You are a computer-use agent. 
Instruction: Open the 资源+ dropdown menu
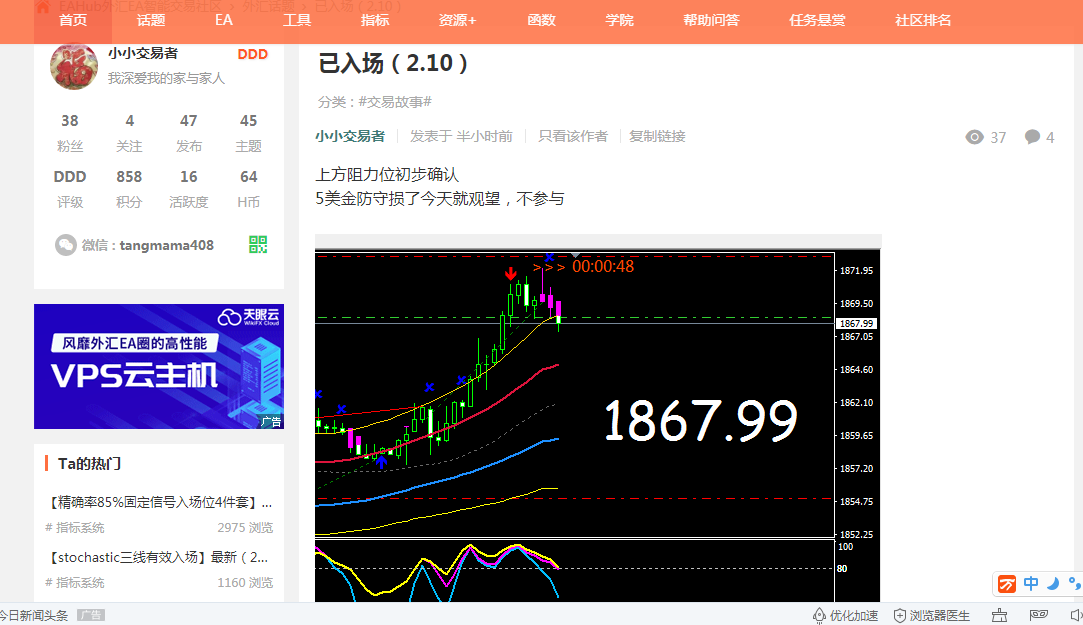pos(456,20)
